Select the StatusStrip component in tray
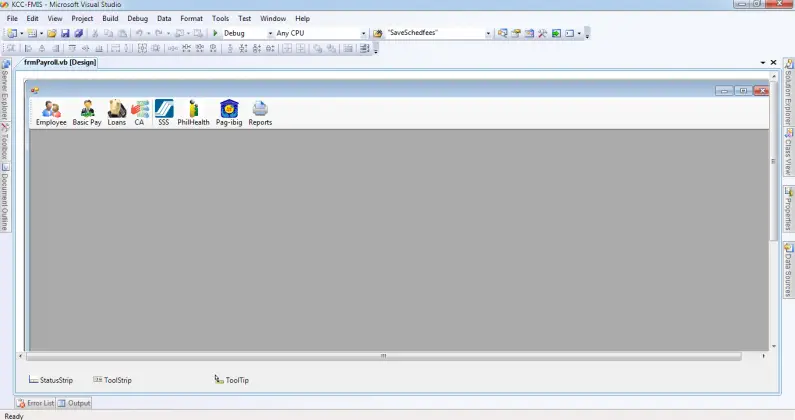Screen dimensions: 795x420 click(x=51, y=380)
